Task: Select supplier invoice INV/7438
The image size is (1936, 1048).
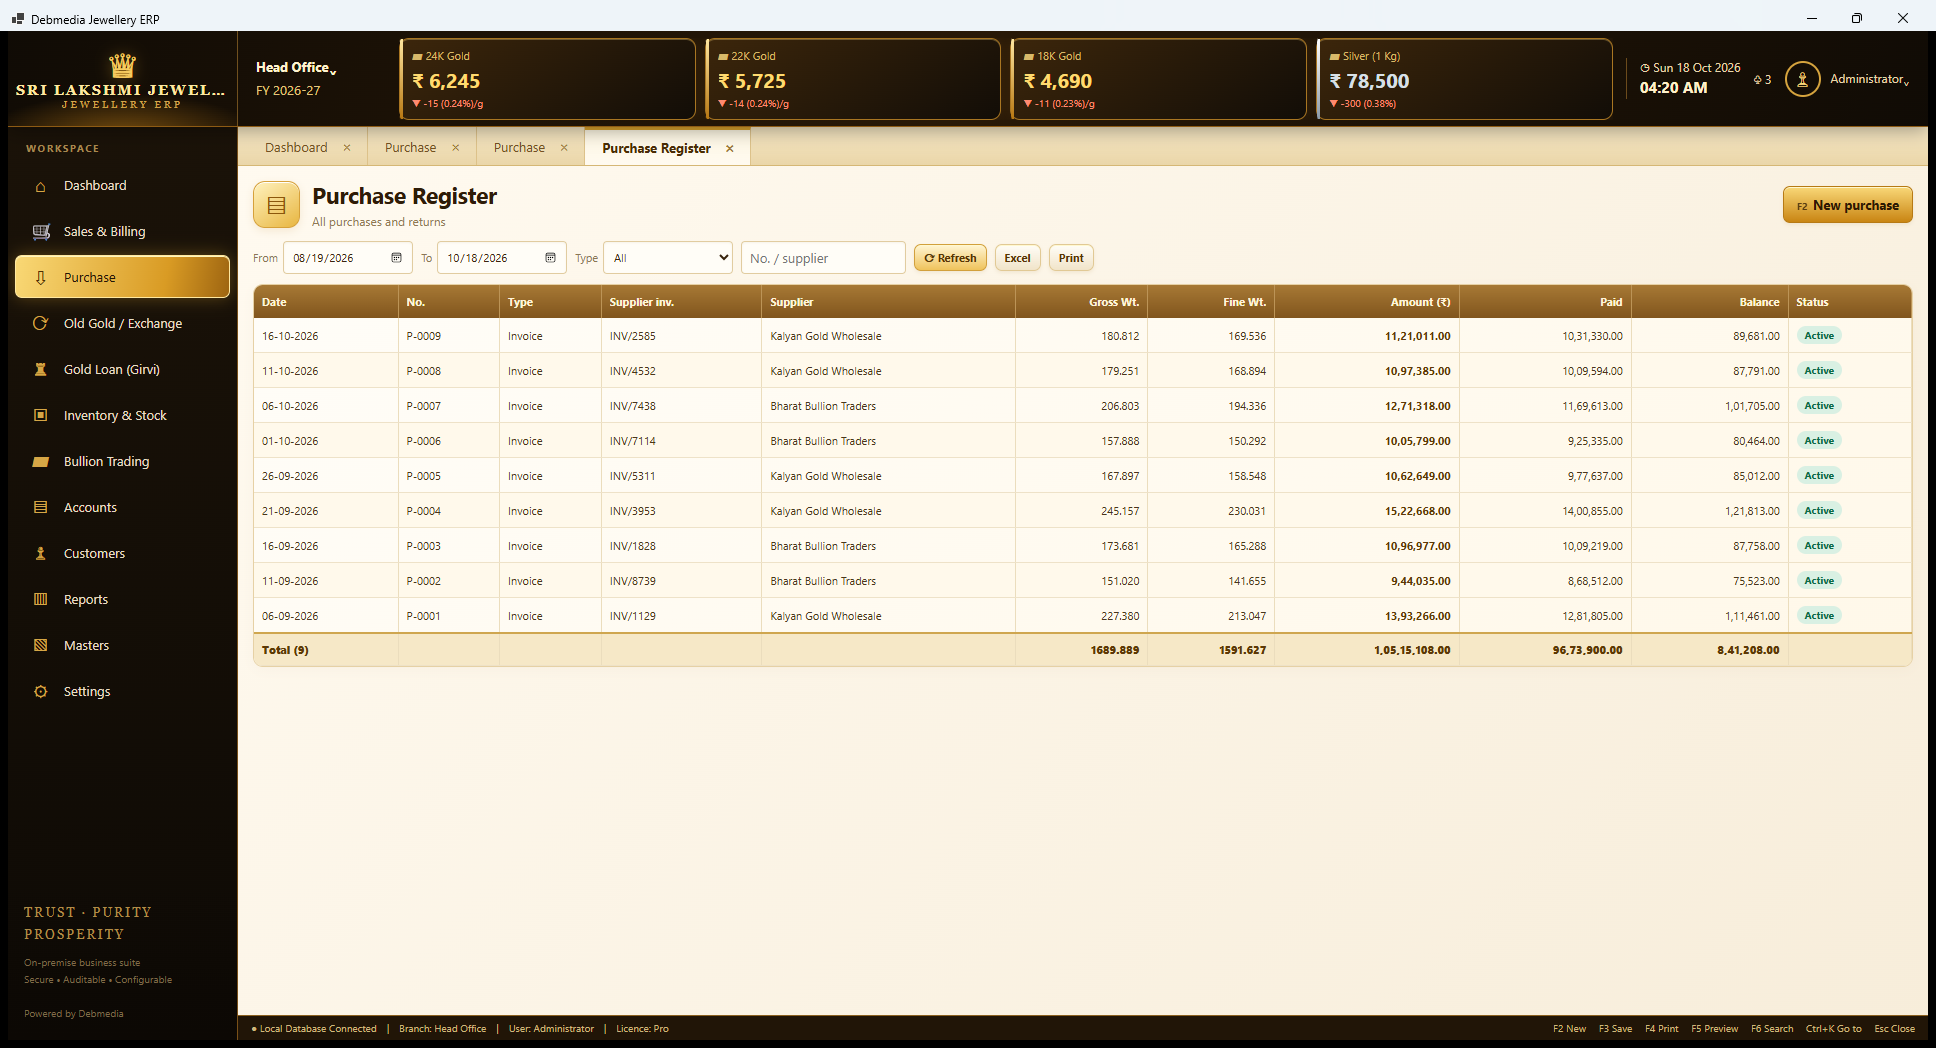Action: 633,407
